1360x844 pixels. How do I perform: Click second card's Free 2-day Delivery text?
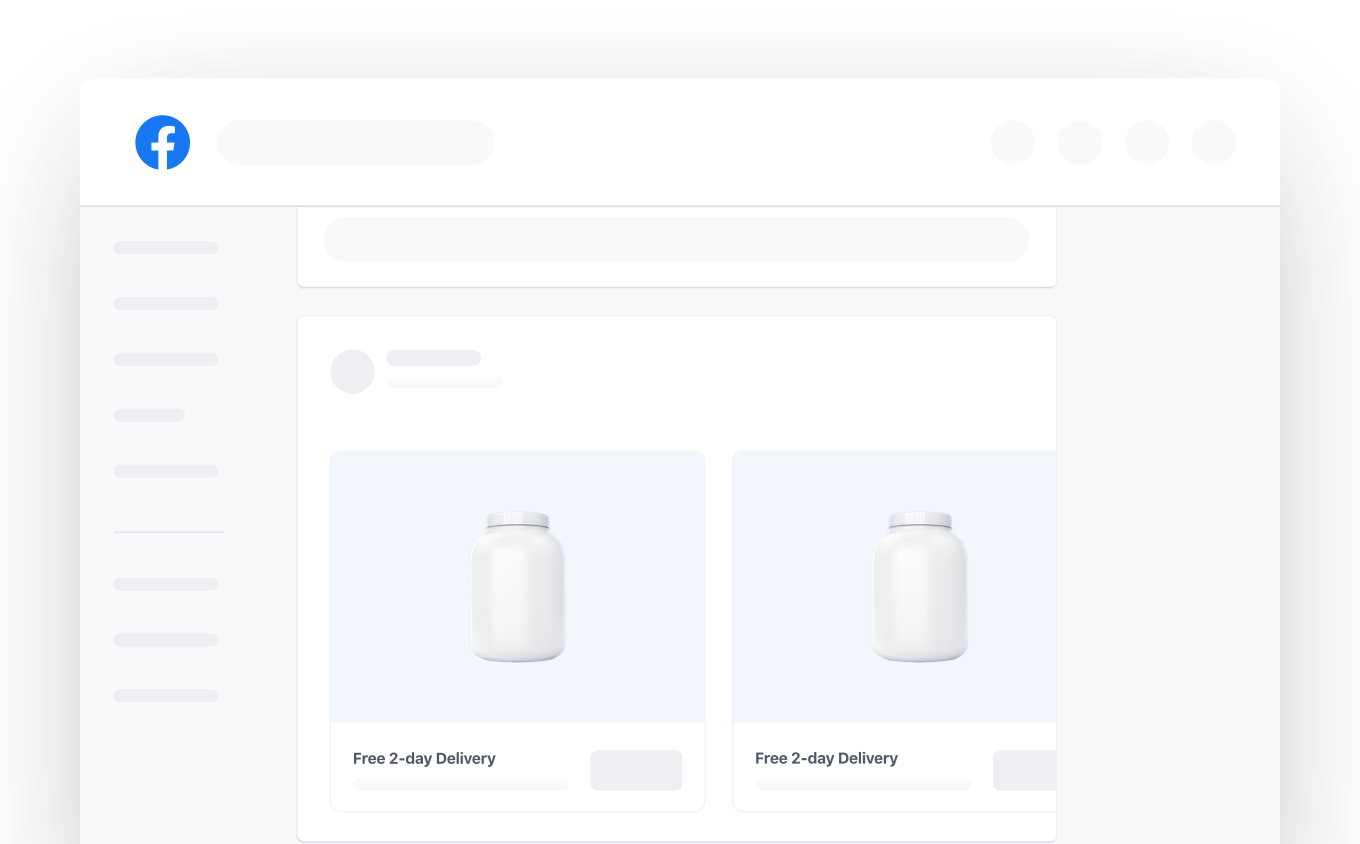(x=826, y=758)
